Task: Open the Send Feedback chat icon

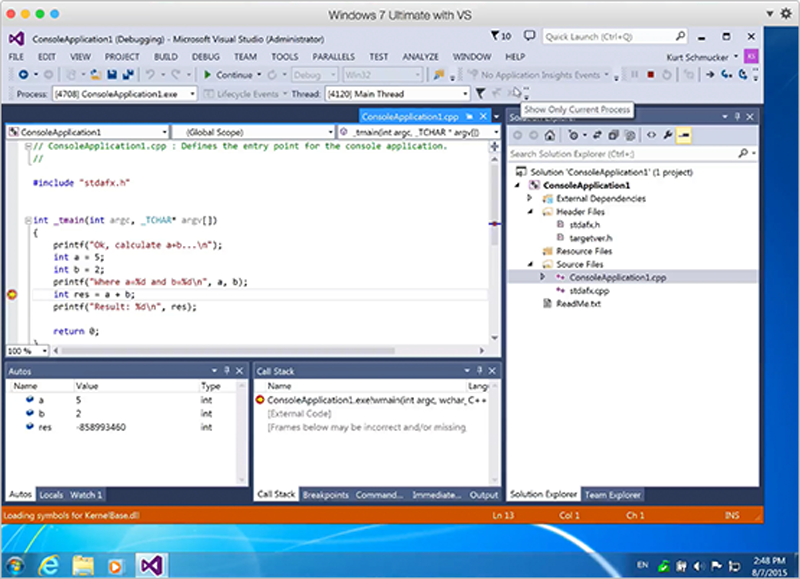Action: tap(529, 36)
